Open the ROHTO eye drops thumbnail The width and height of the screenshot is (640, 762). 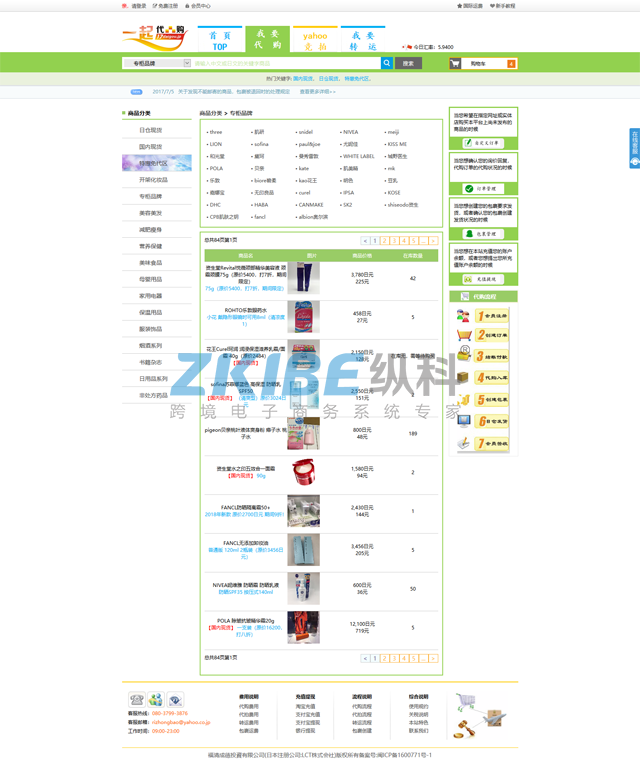304,317
